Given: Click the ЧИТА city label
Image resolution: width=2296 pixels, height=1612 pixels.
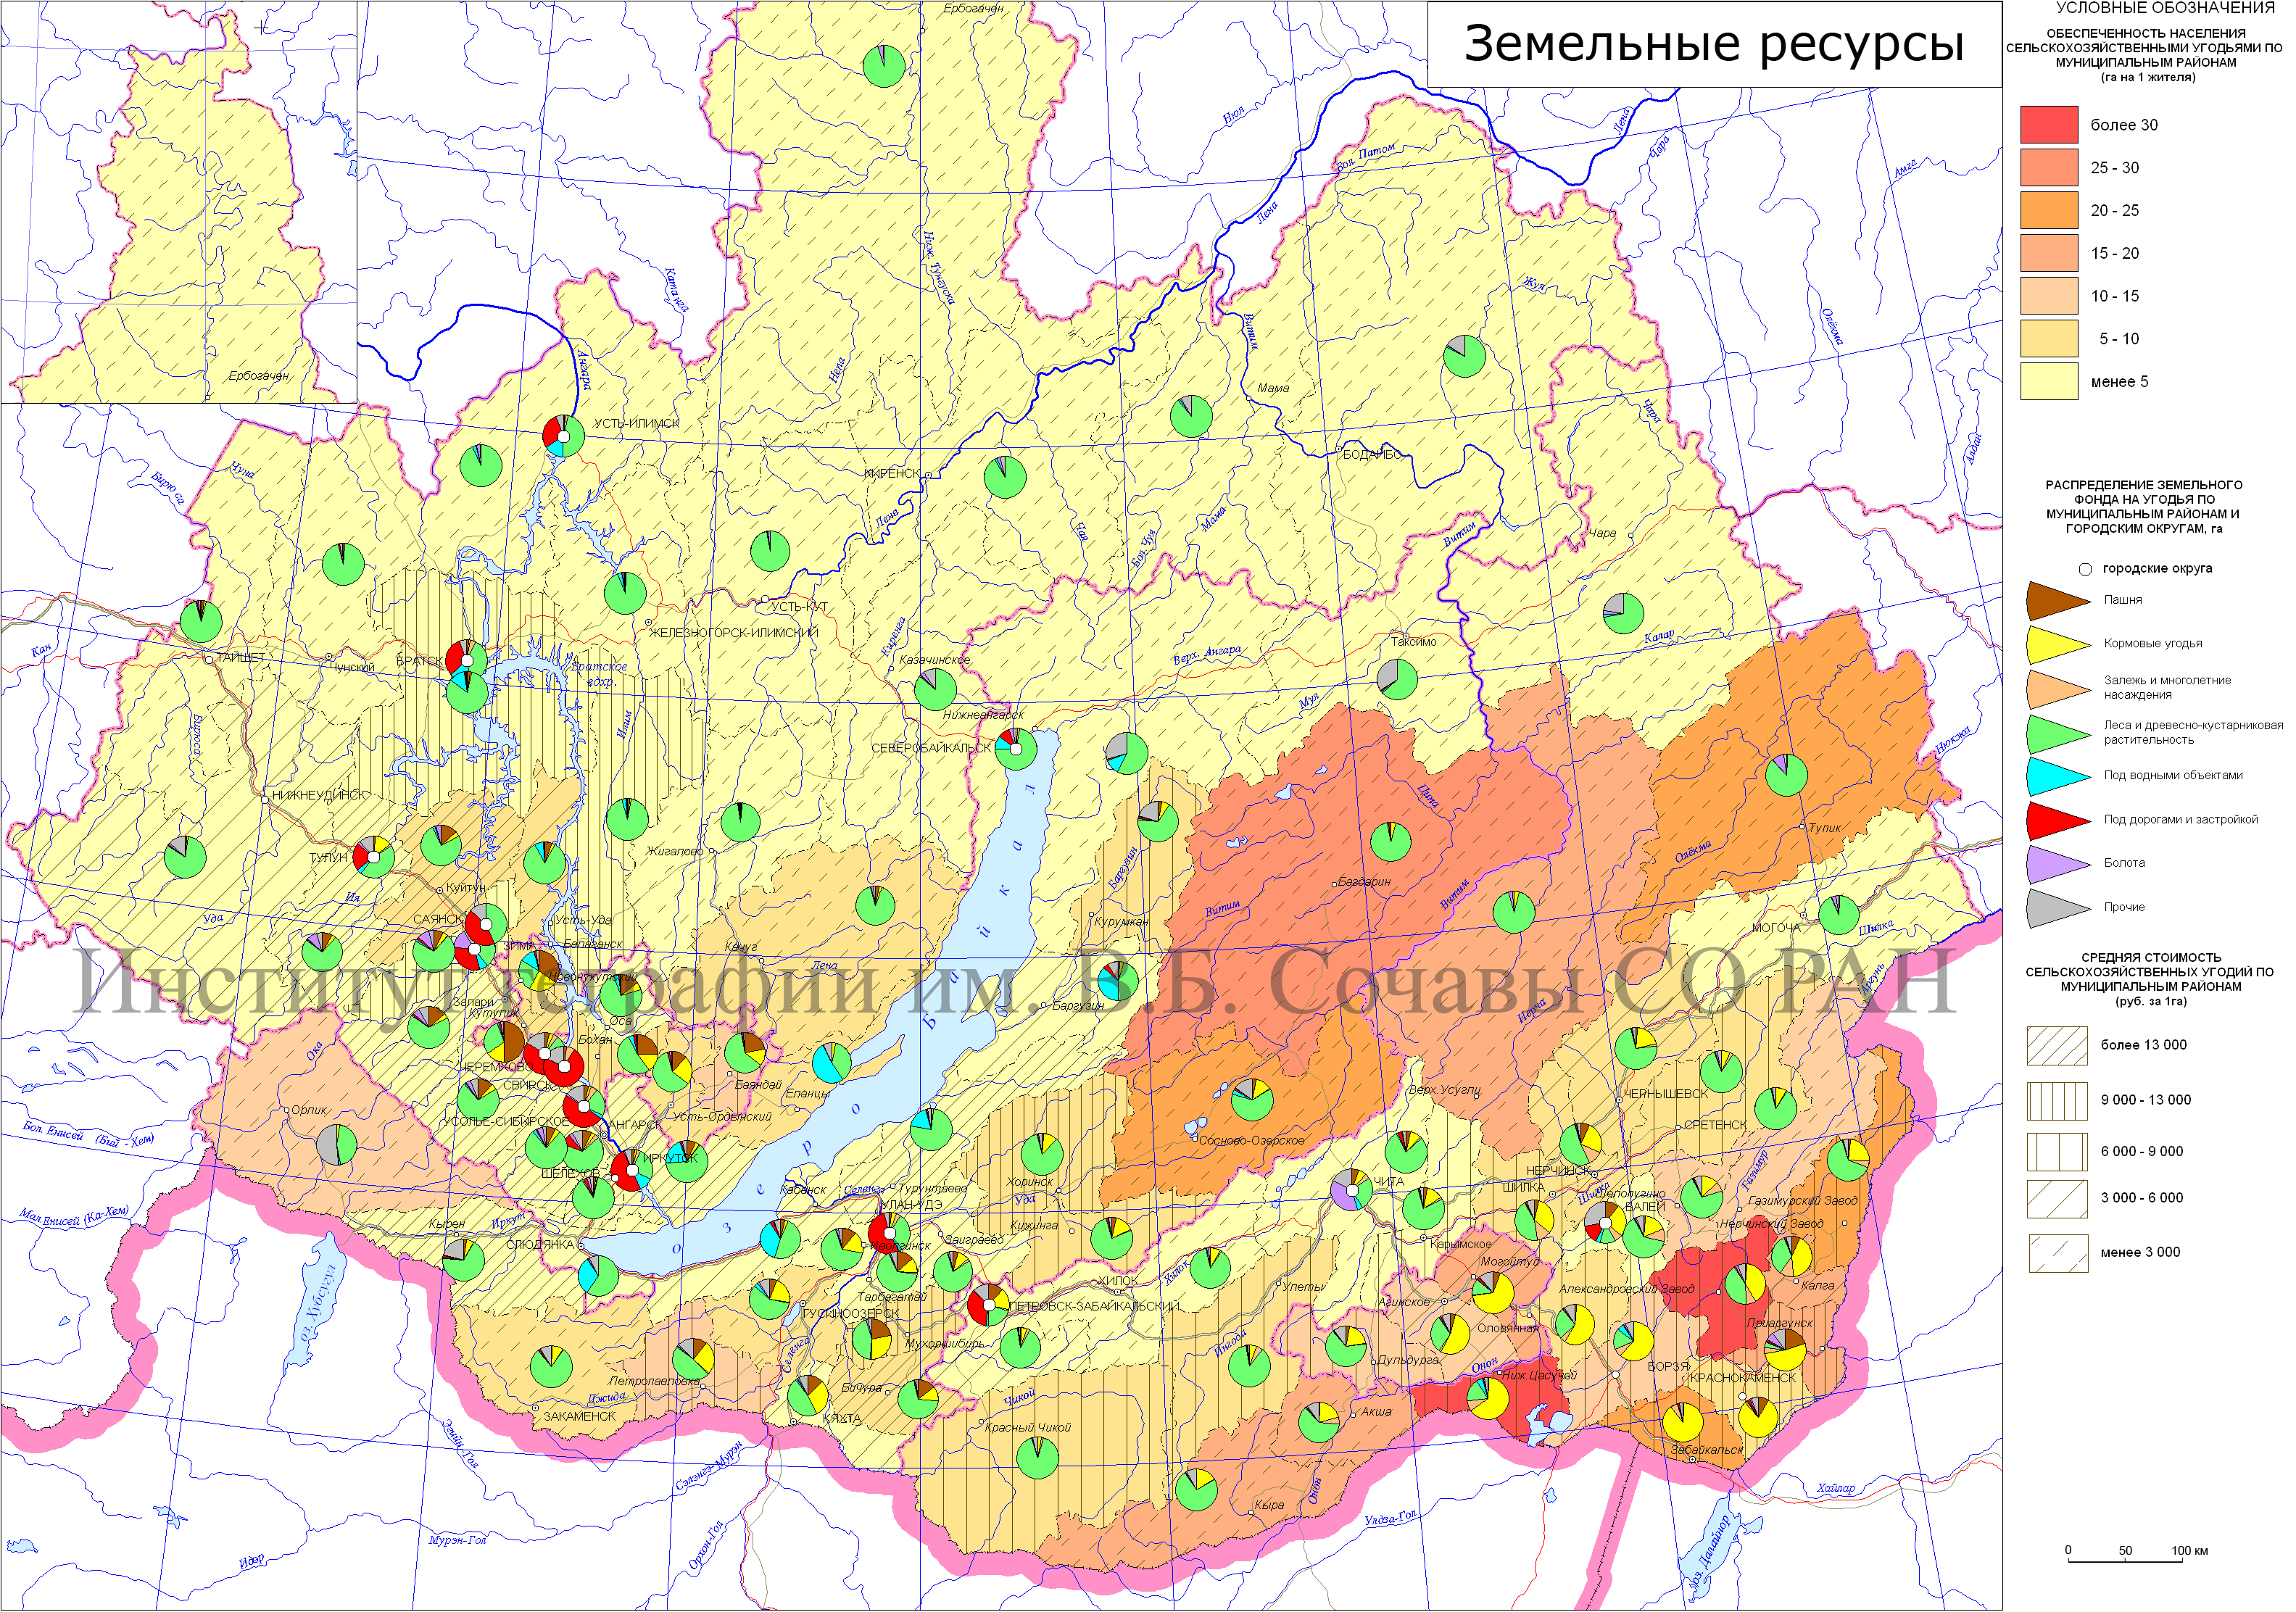Looking at the screenshot, I should click(1388, 1182).
